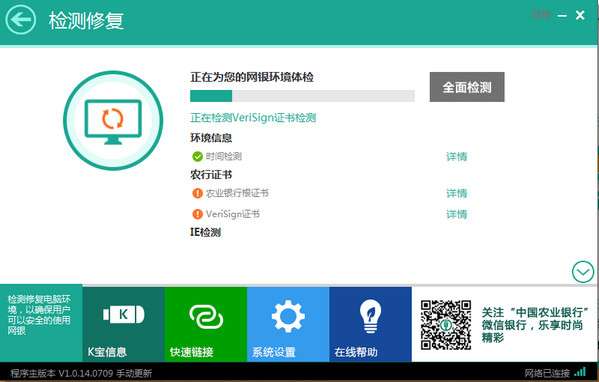The image size is (599, 382).
Task: Open 在线帮助 lightbulb tile
Action: 370,324
